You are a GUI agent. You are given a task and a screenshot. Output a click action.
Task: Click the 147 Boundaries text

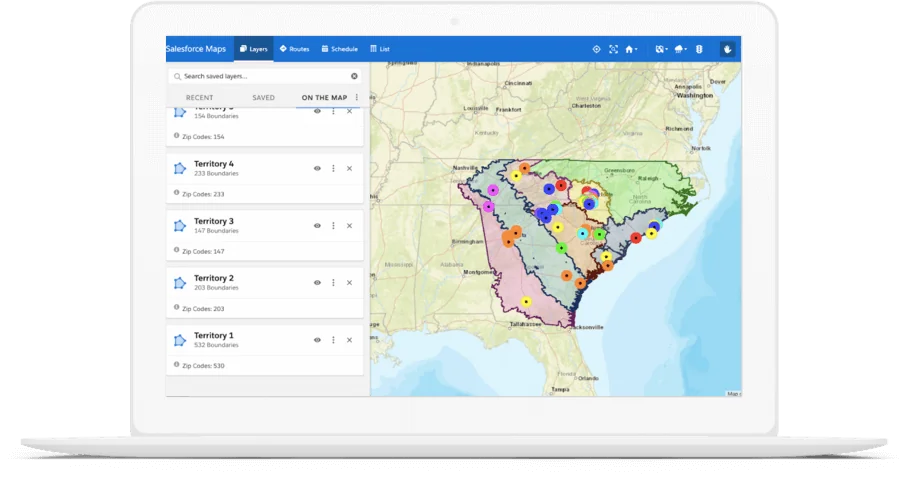coord(216,231)
